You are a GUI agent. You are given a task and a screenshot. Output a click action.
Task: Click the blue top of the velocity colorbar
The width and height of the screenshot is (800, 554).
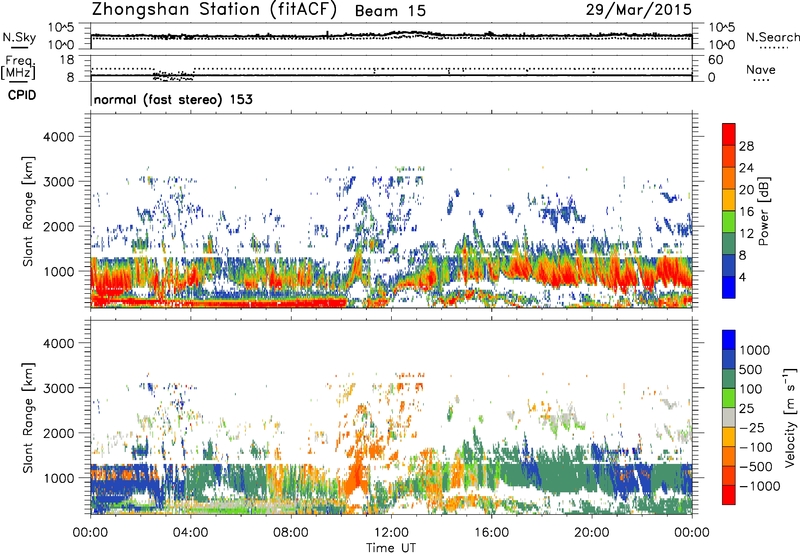[729, 340]
